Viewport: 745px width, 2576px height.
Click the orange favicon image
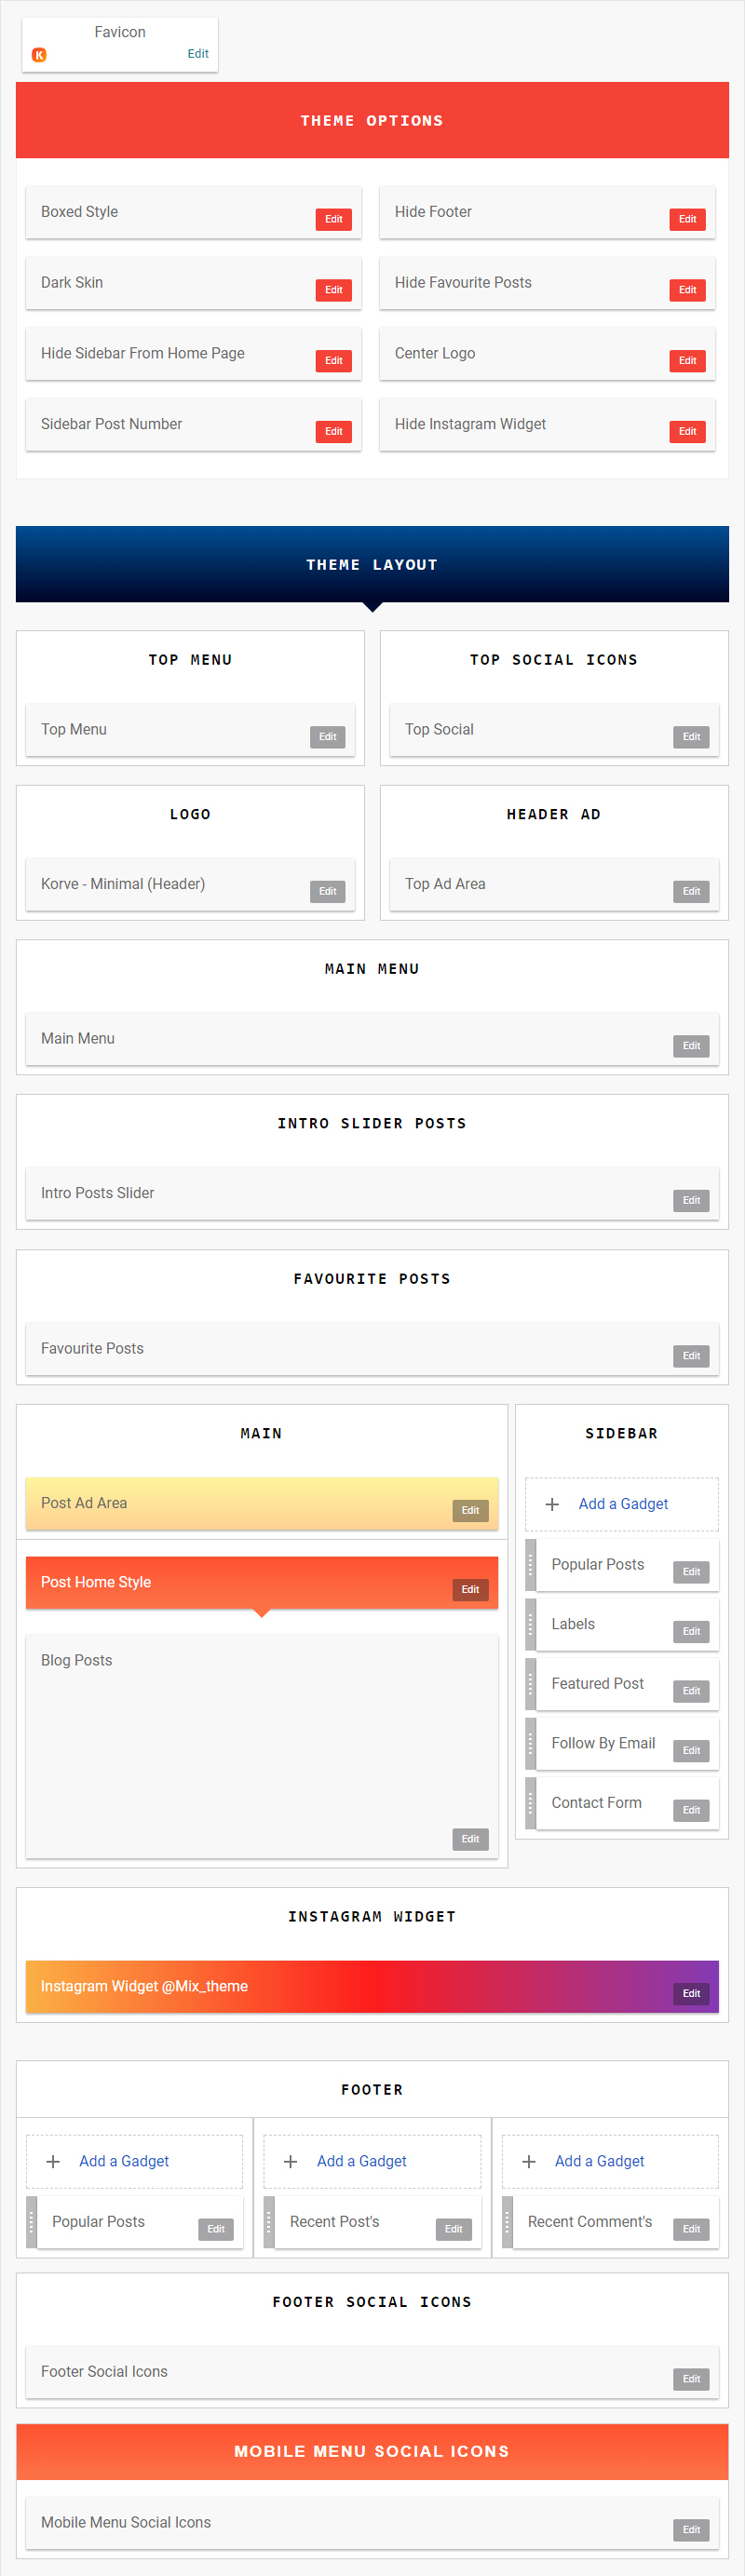[x=39, y=55]
